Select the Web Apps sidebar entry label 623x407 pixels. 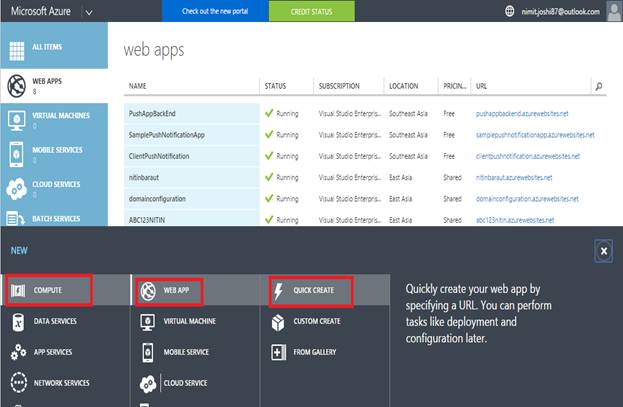(47, 81)
